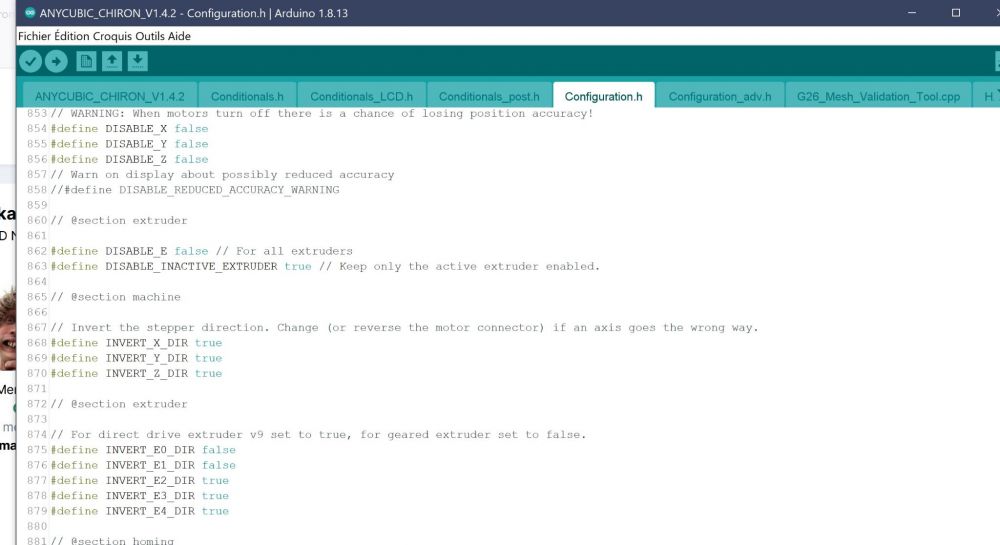Minimize the Arduino window

(x=912, y=13)
